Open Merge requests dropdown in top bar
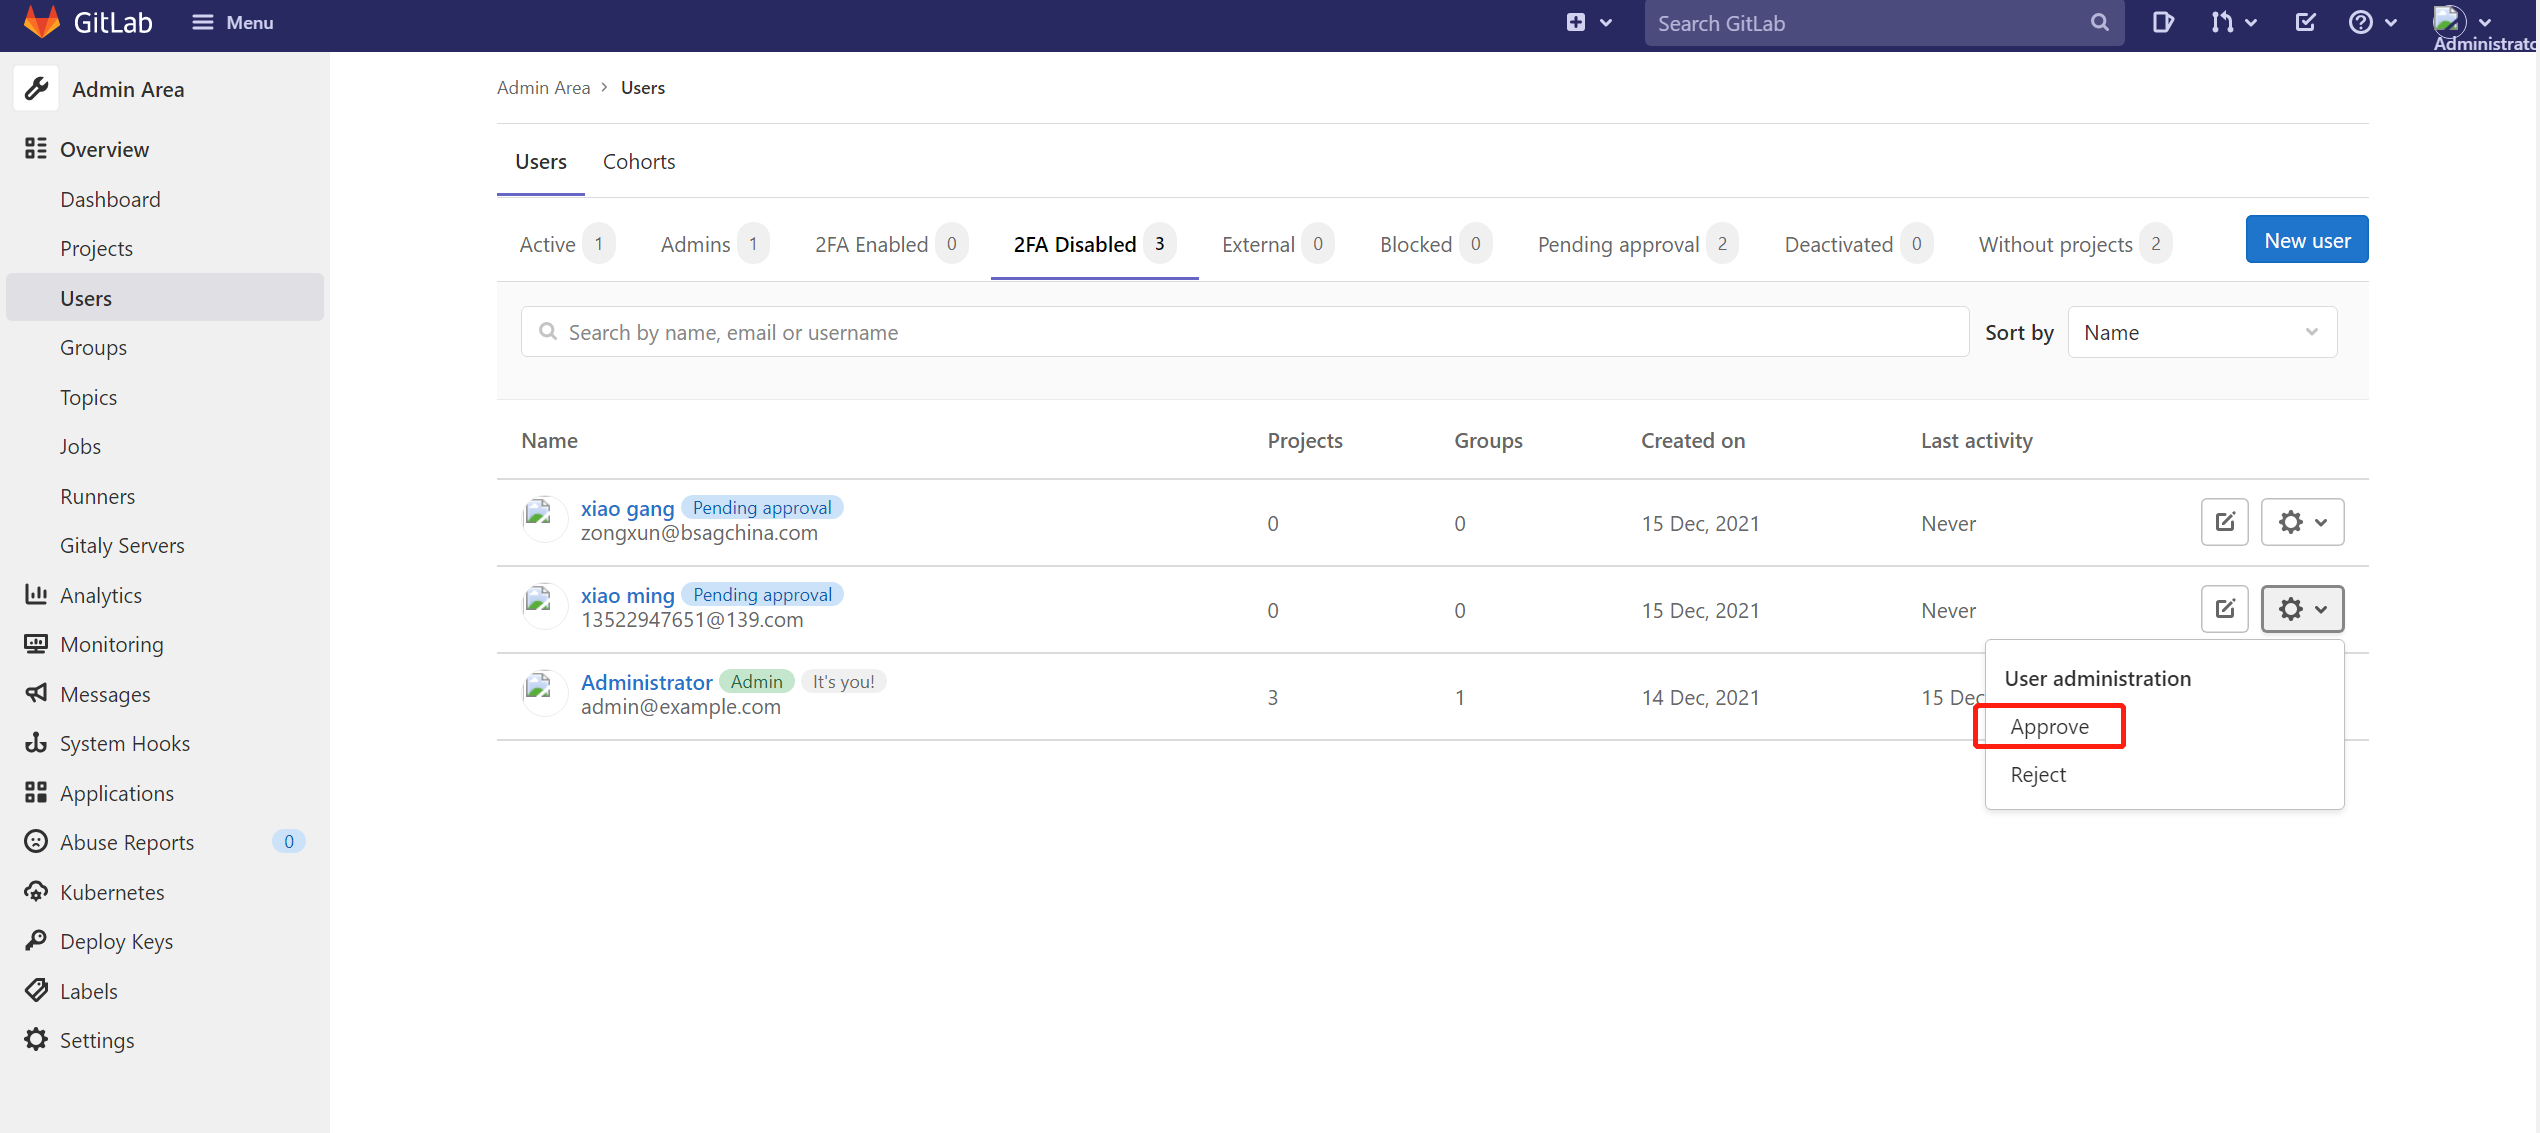 click(x=2233, y=22)
